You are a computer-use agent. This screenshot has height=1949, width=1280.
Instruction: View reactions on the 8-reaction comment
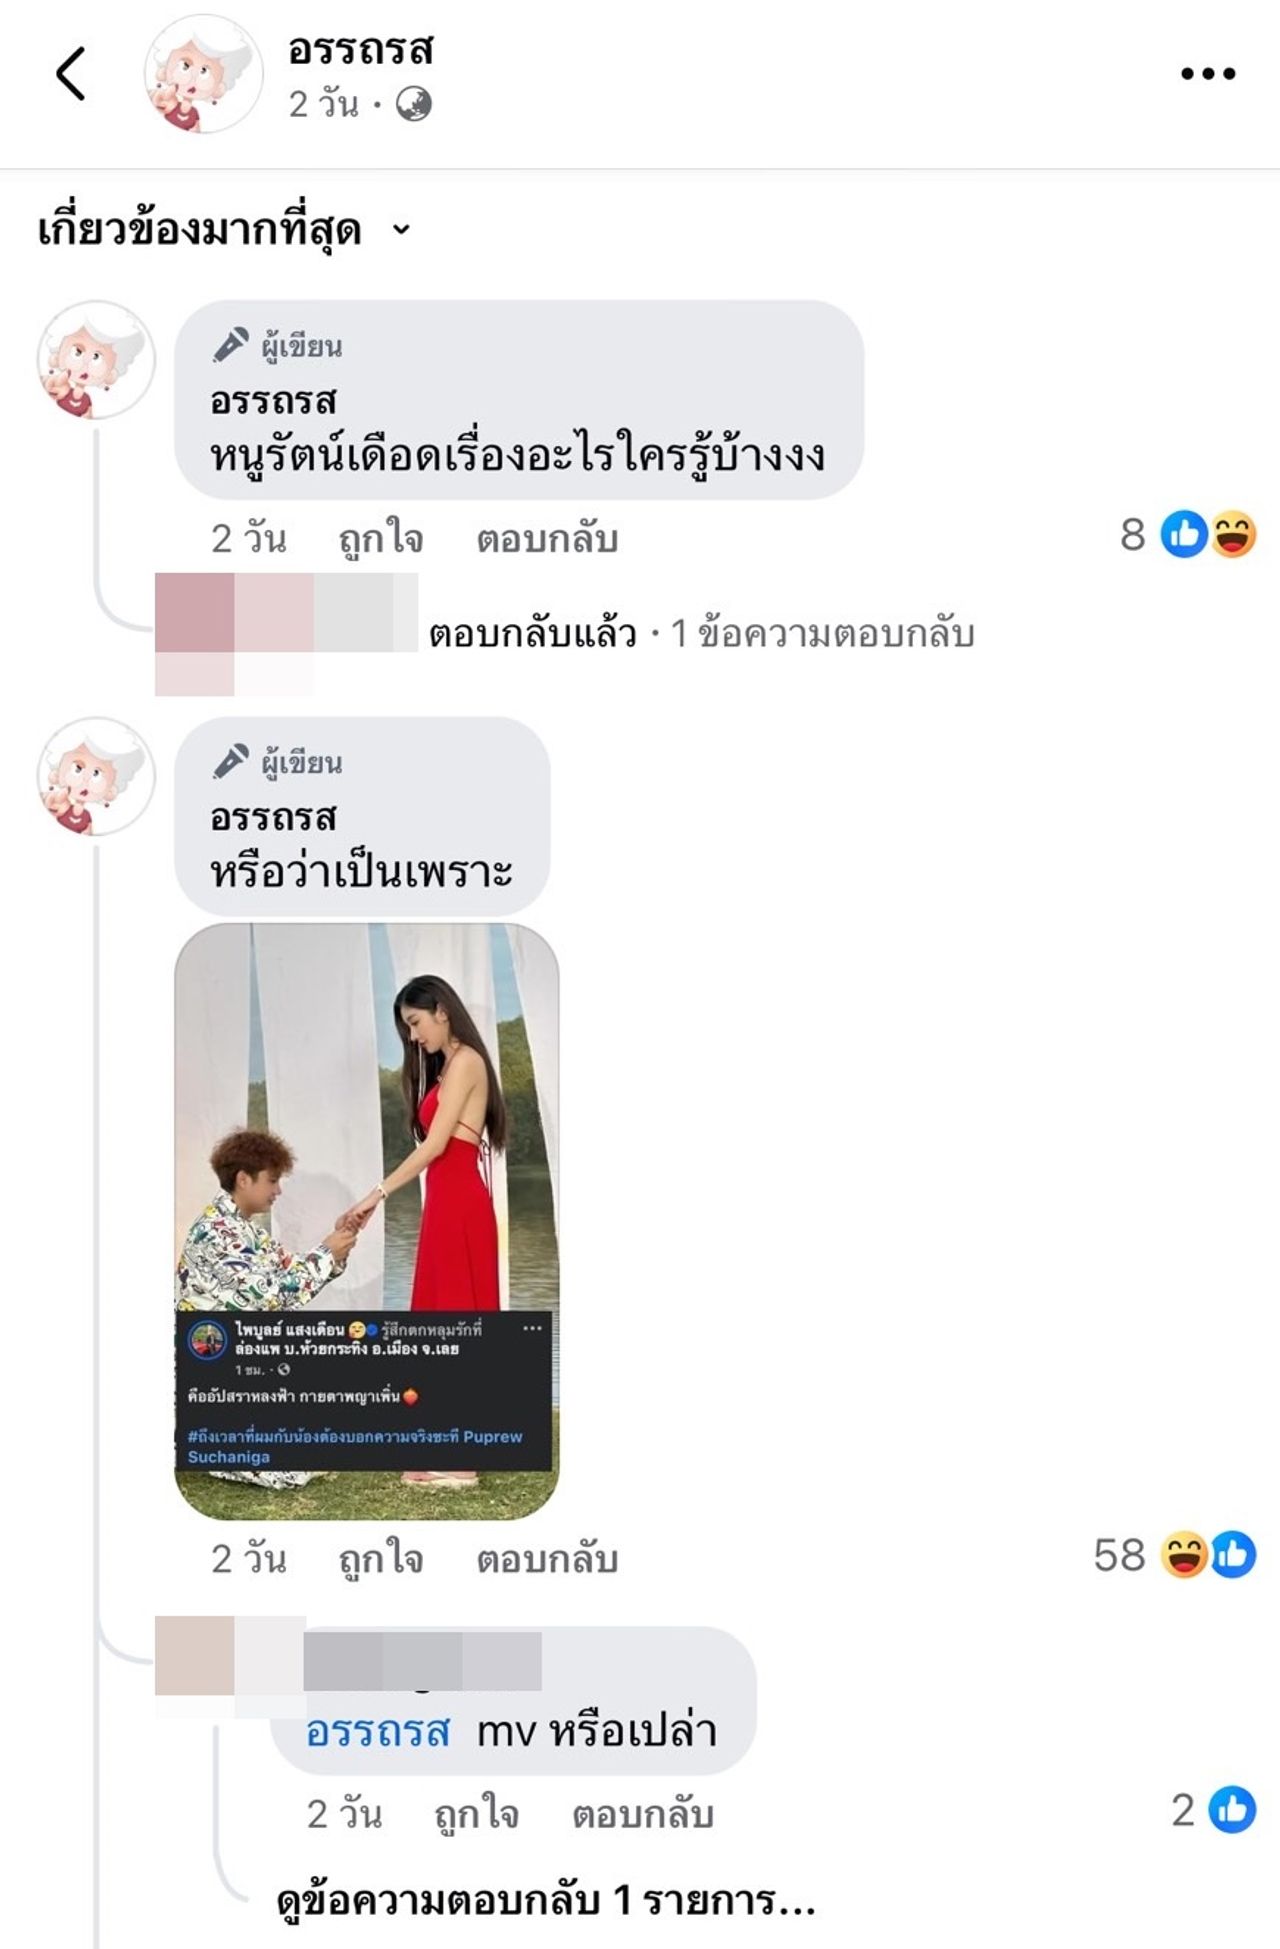(x=1188, y=534)
